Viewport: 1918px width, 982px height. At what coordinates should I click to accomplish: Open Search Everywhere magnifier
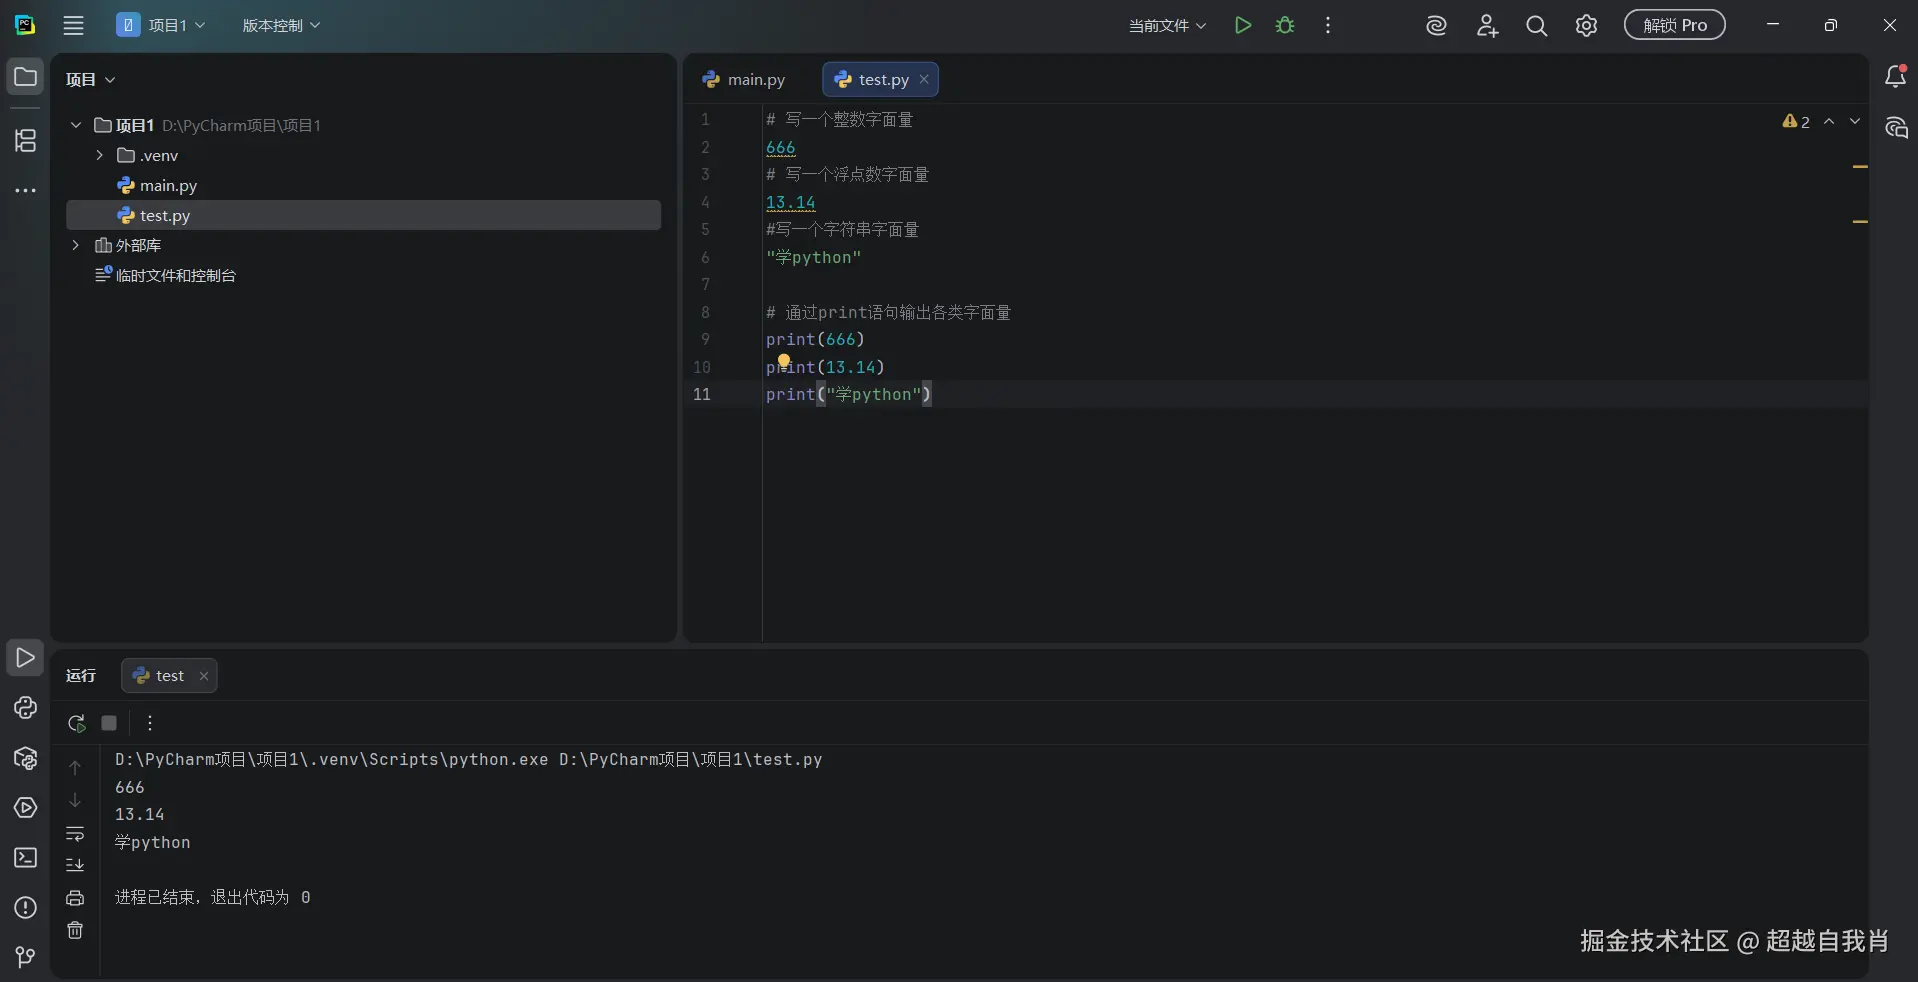coord(1537,26)
